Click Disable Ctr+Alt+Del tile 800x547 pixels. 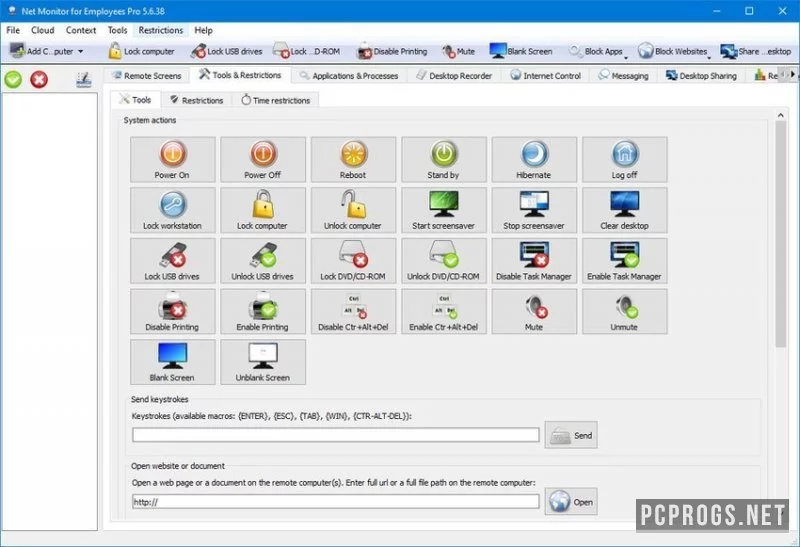(353, 311)
